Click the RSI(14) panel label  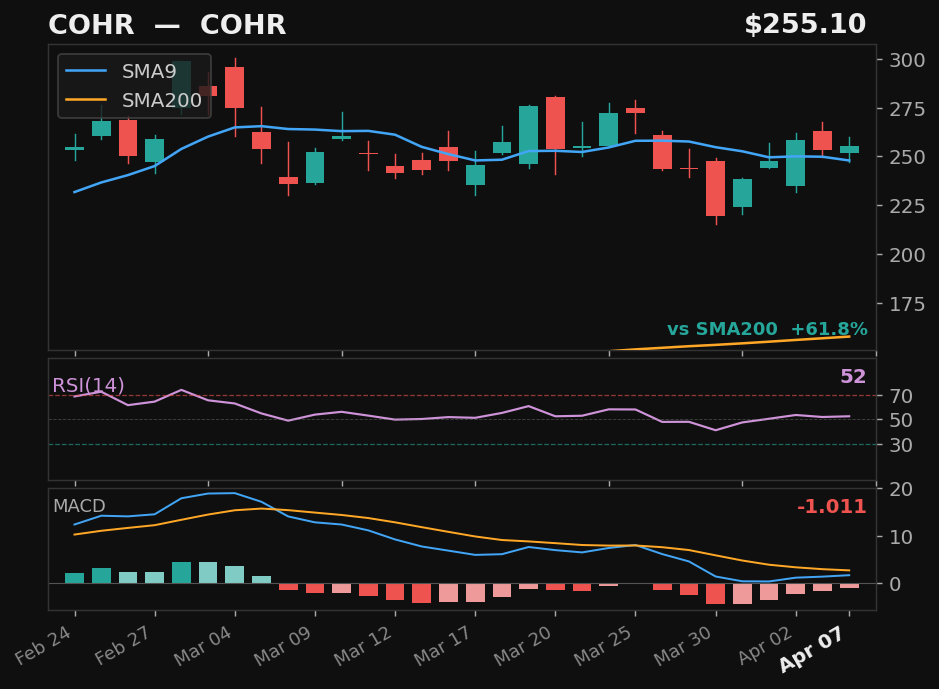coord(88,383)
